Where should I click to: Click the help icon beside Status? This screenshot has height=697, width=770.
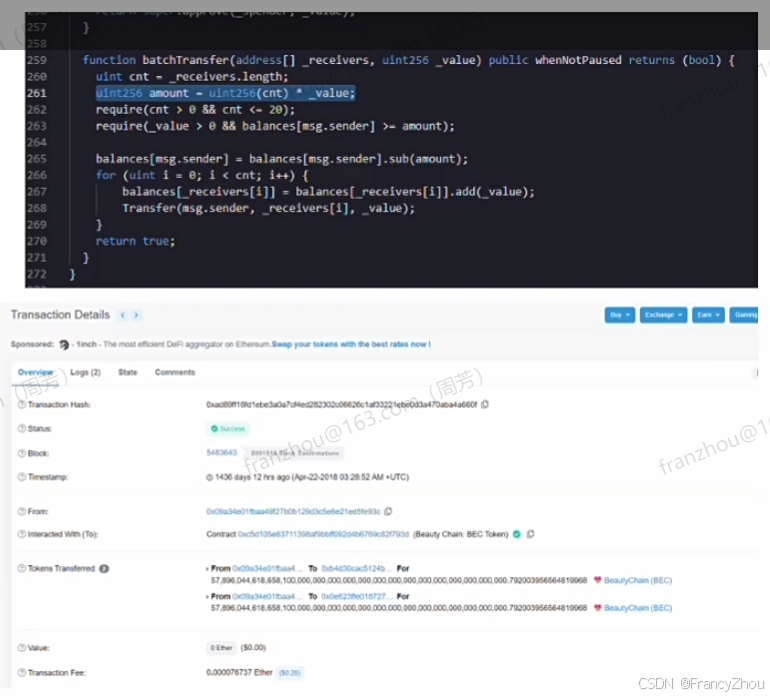(x=22, y=428)
